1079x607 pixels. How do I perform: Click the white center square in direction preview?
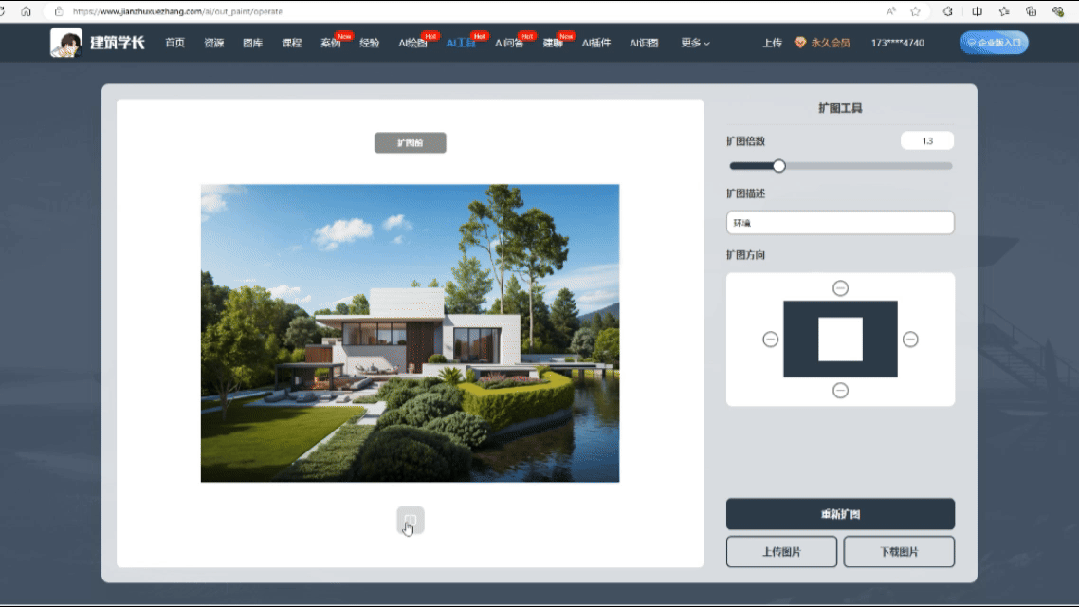[x=840, y=339]
